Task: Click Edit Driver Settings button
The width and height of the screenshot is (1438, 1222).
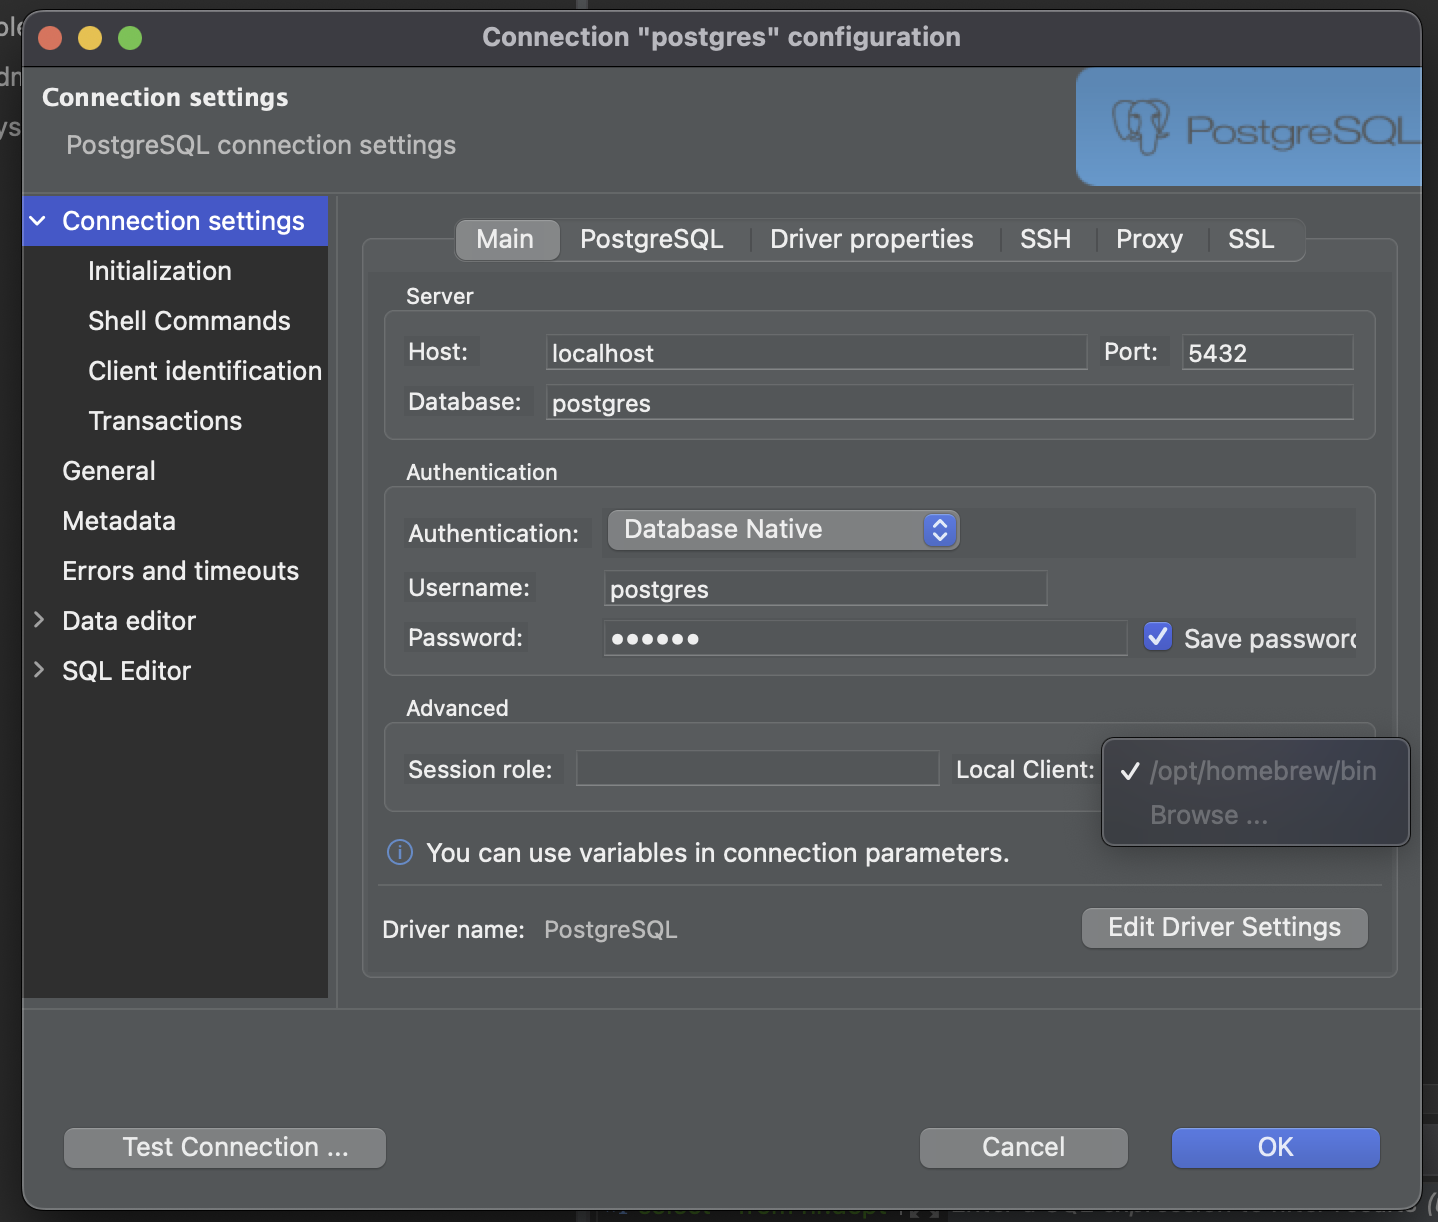Action: pyautogui.click(x=1224, y=928)
